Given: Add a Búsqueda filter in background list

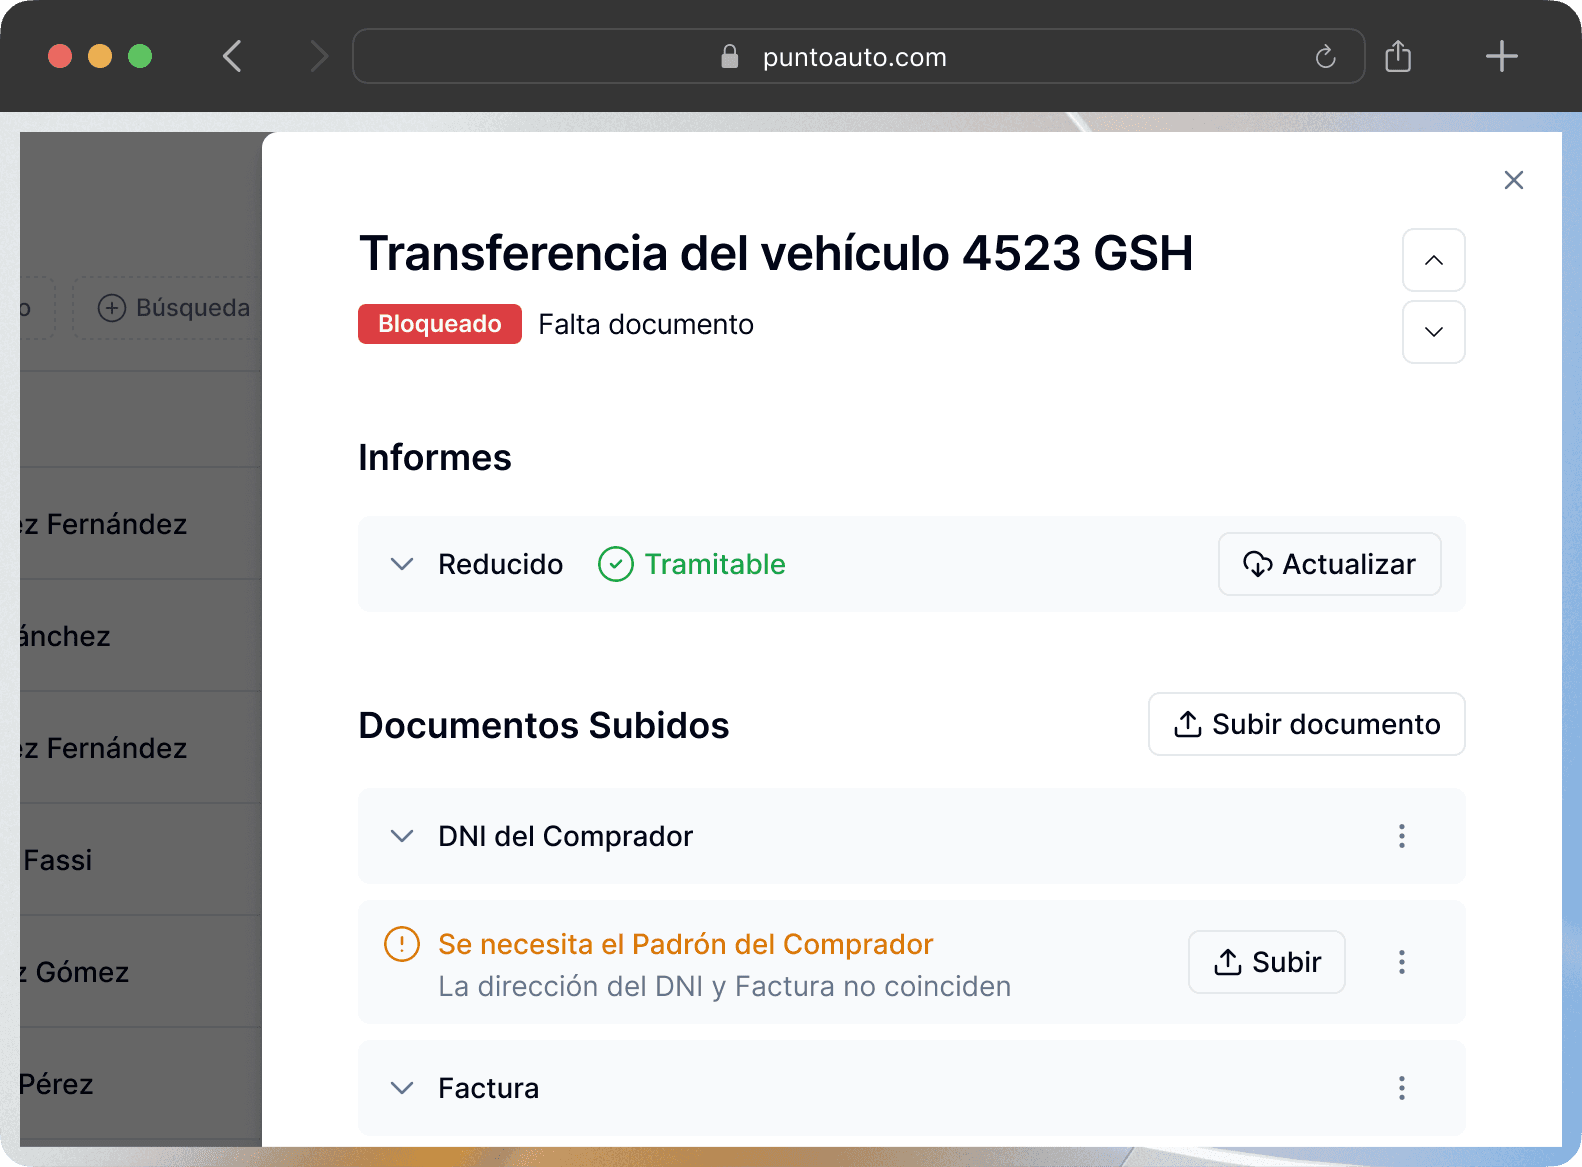Looking at the screenshot, I should 168,308.
